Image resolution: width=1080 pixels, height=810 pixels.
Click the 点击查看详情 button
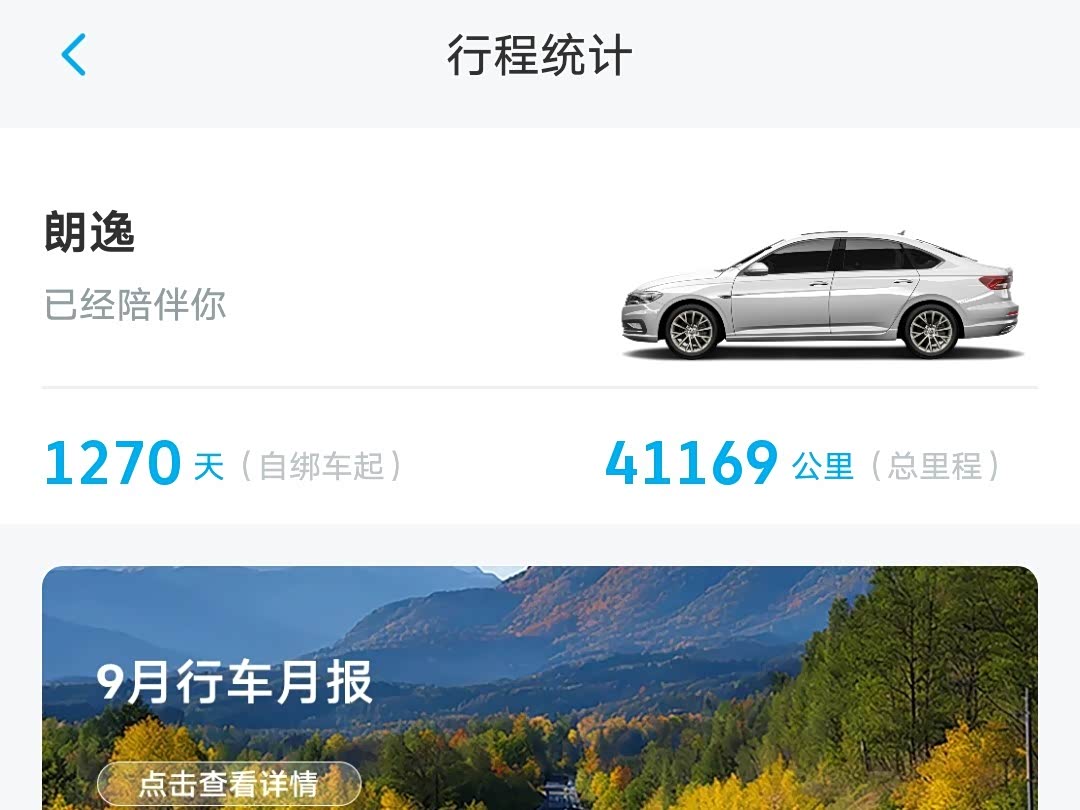[229, 784]
